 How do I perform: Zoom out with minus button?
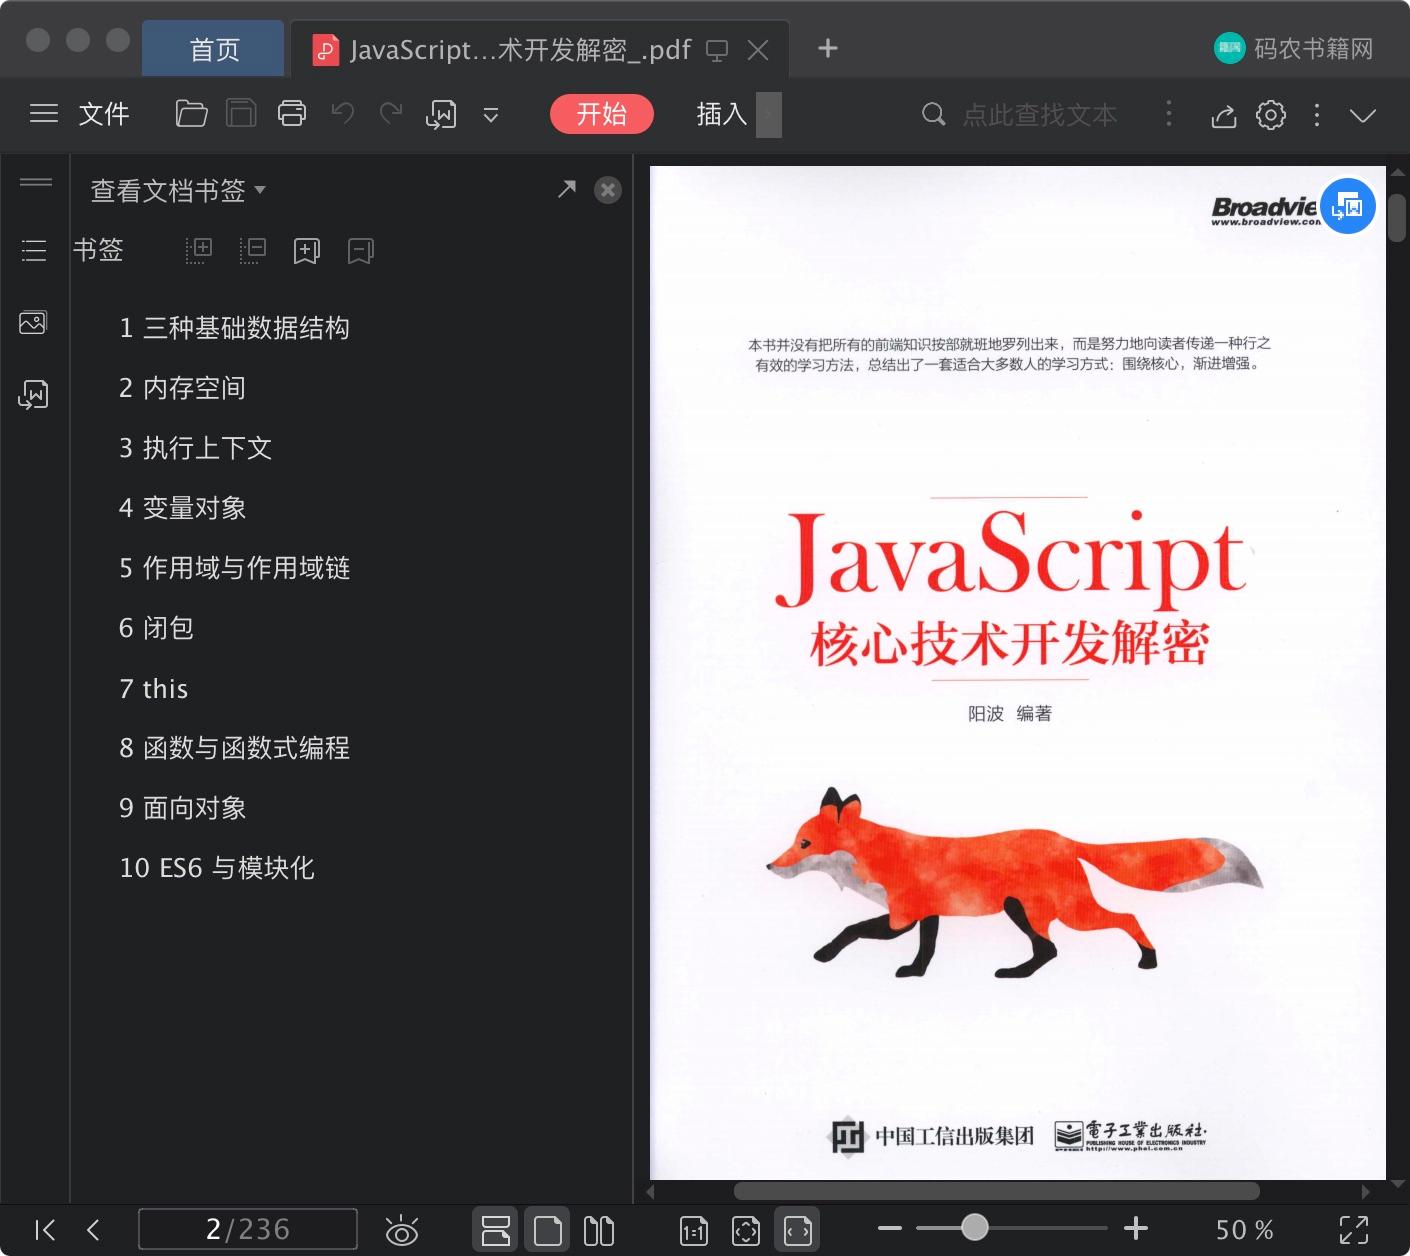[890, 1228]
